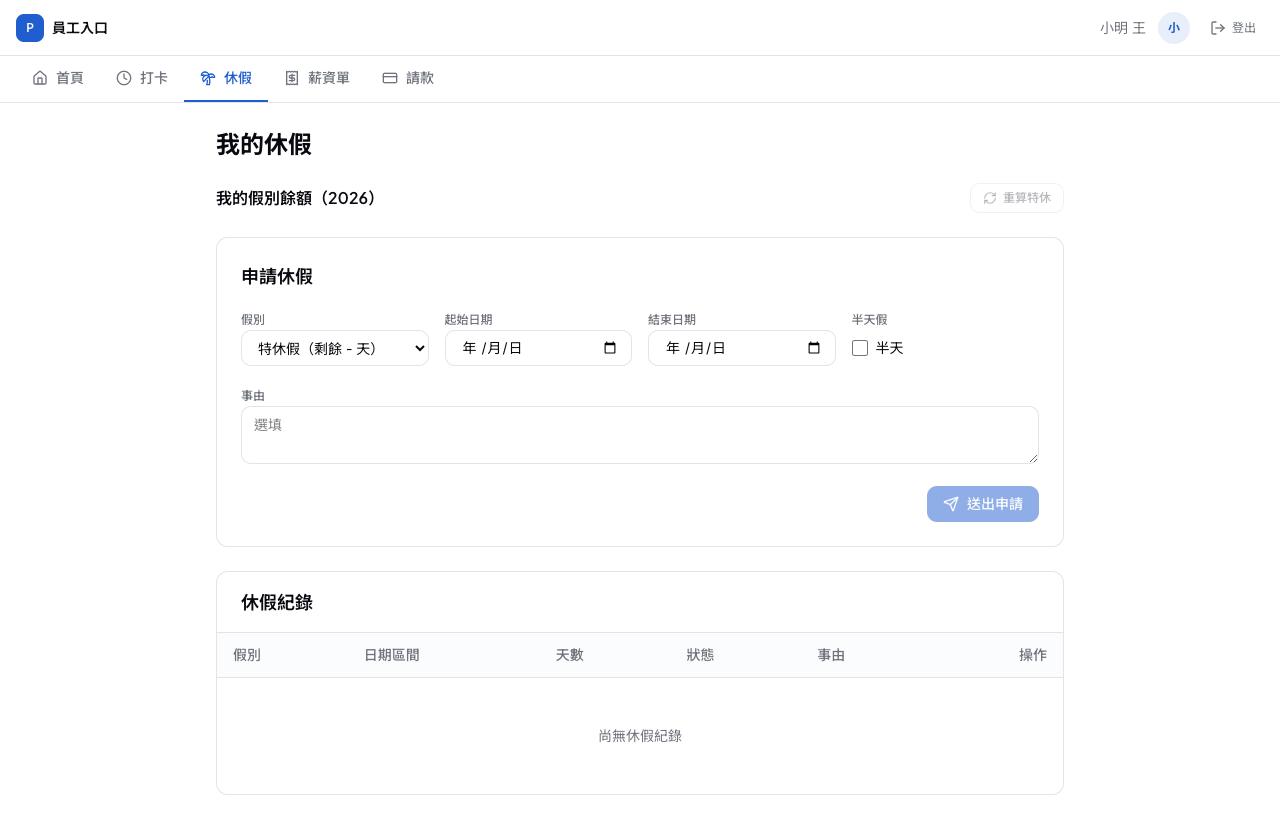Click the send icon inside 送出申請 button

pos(951,504)
